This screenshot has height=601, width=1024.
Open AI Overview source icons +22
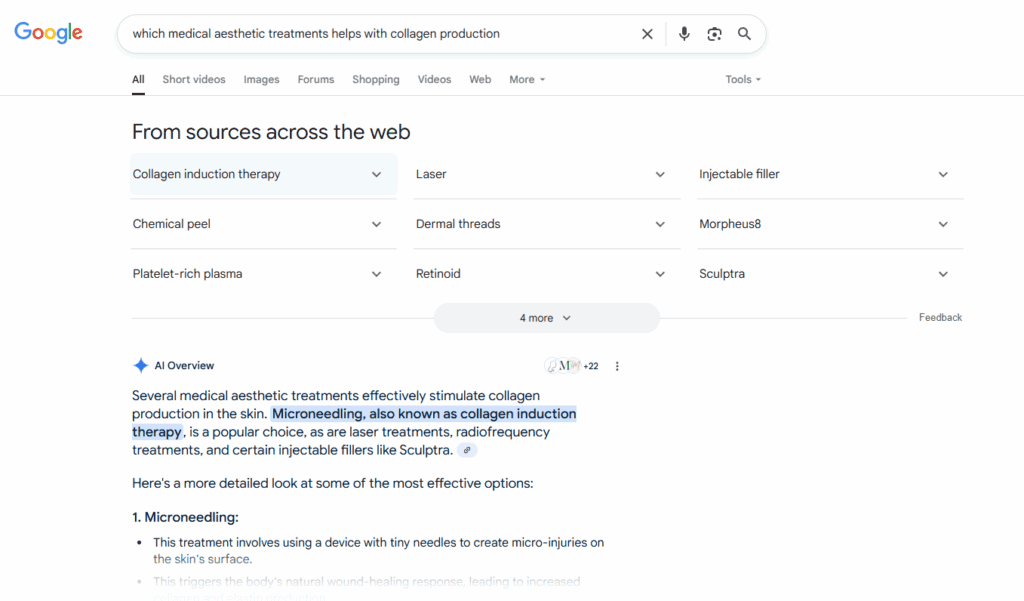[571, 366]
